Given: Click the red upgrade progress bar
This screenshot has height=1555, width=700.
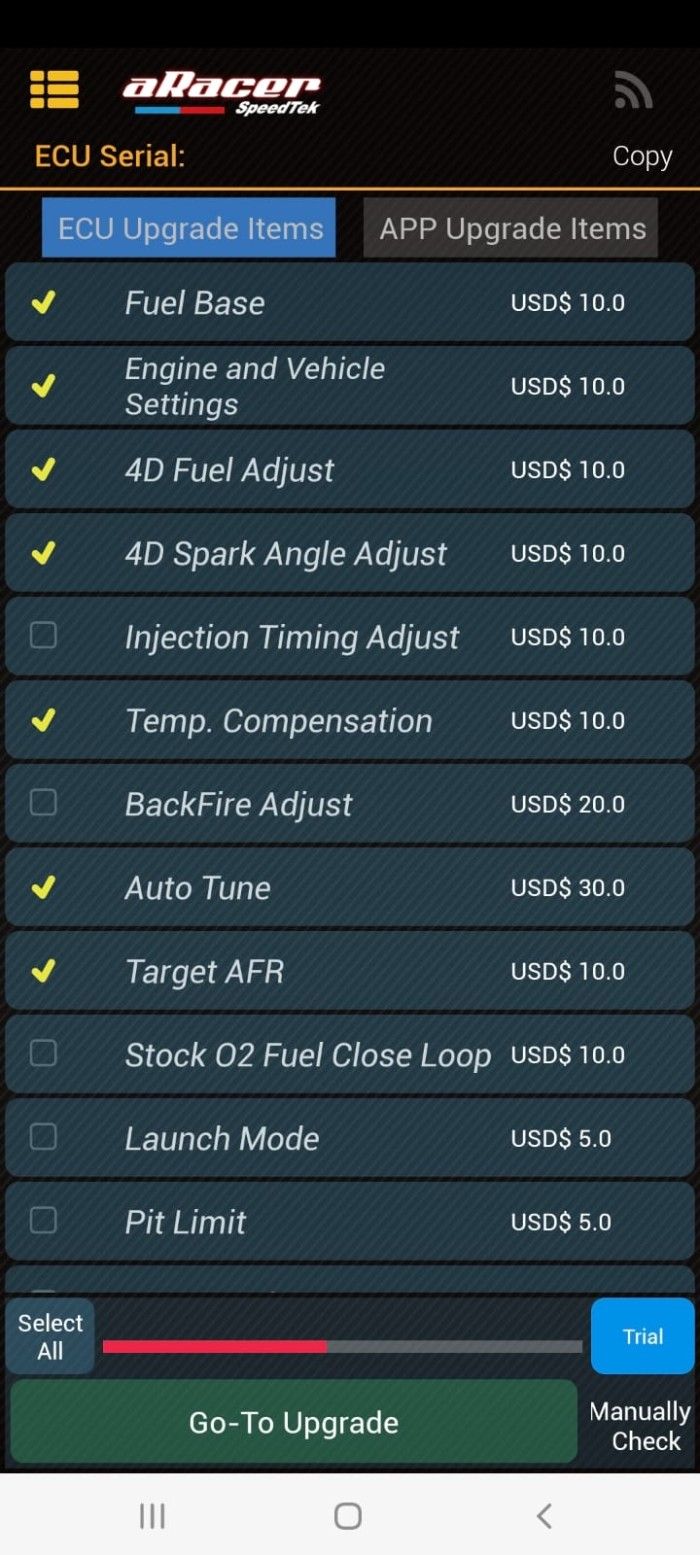Looking at the screenshot, I should 215,1346.
